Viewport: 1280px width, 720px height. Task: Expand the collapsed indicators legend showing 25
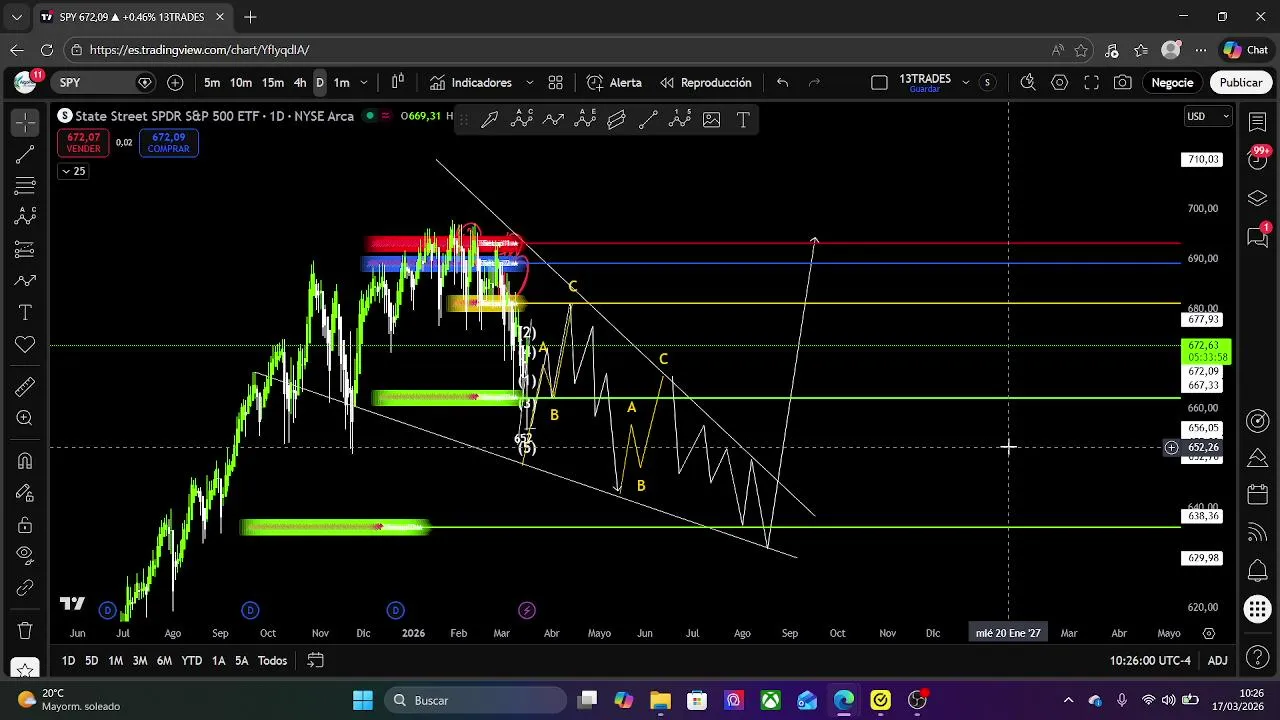point(74,171)
